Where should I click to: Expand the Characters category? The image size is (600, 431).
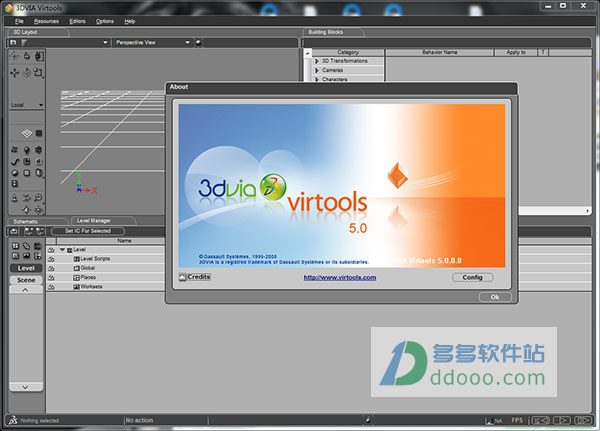(x=317, y=80)
